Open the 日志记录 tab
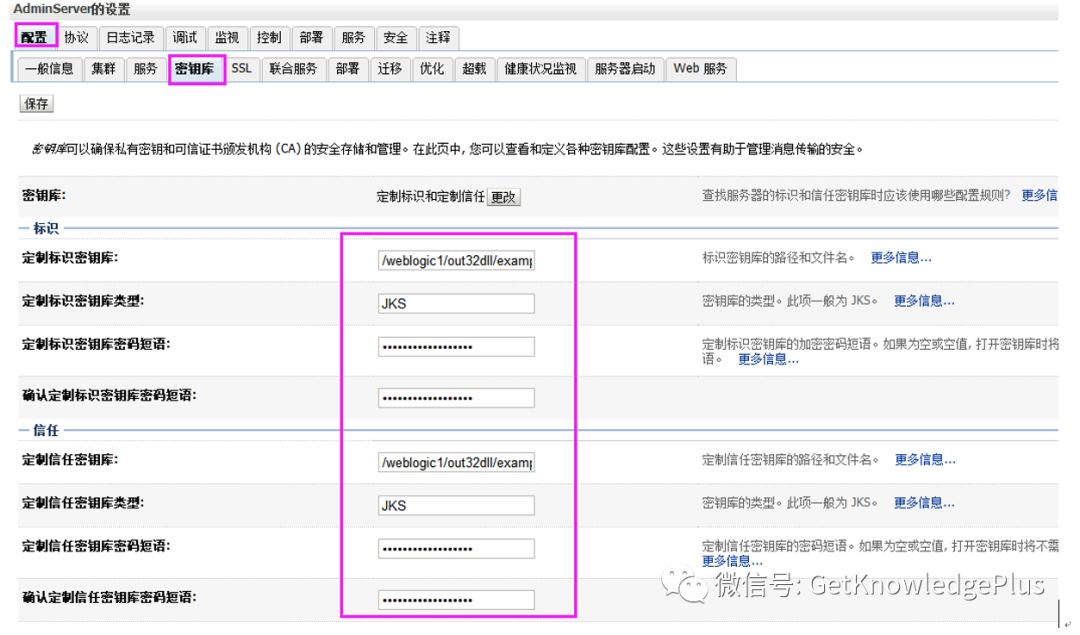This screenshot has width=1080, height=635. coord(130,37)
